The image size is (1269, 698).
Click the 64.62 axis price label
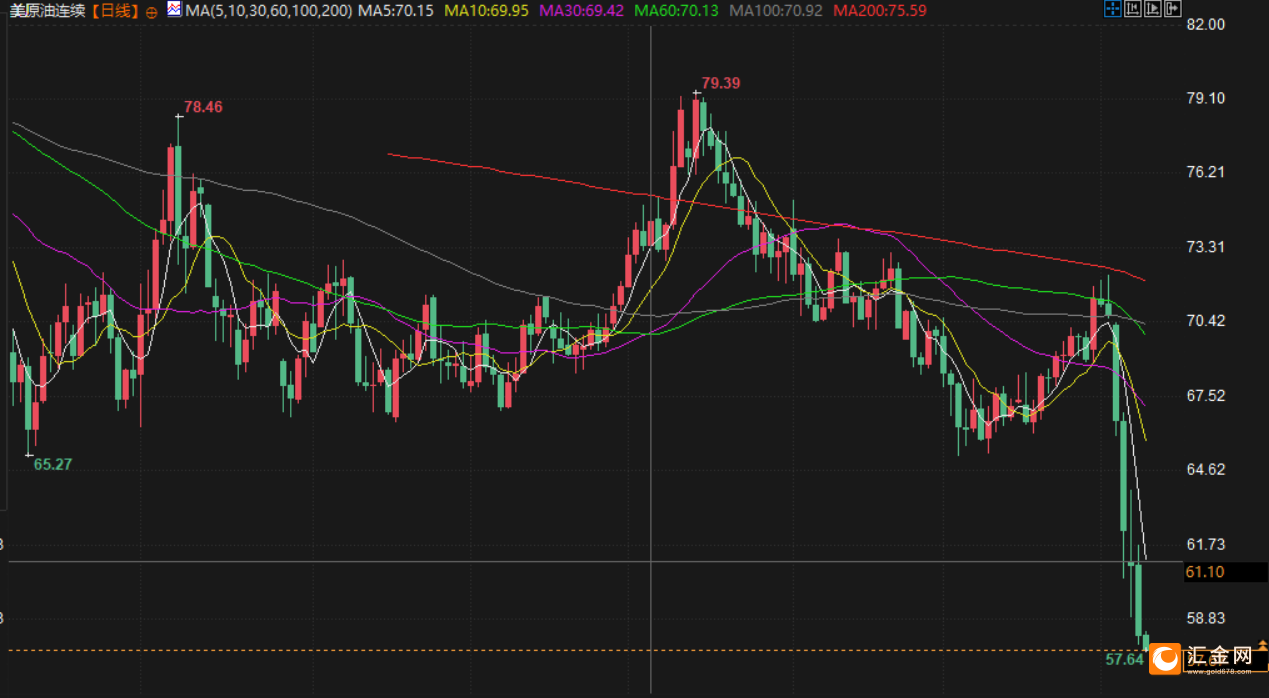coord(1205,469)
